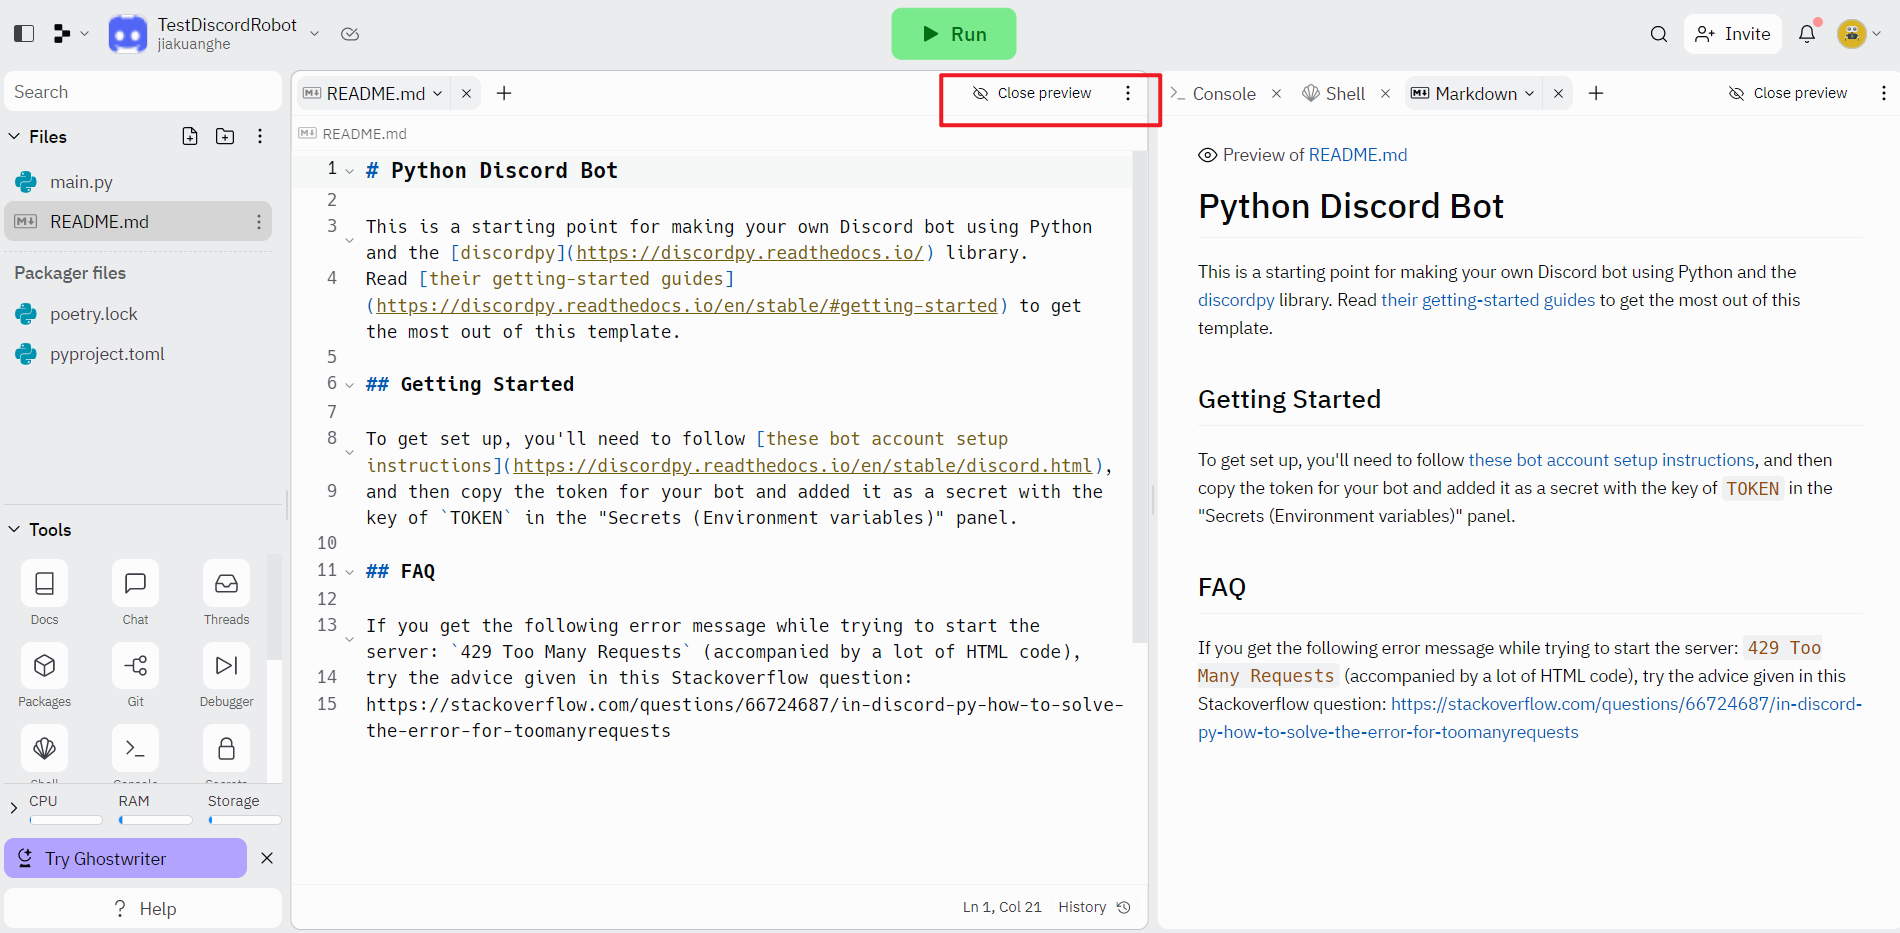Dismiss the Try Ghostwriter banner
Screen dimensions: 1900x933
click(x=267, y=858)
